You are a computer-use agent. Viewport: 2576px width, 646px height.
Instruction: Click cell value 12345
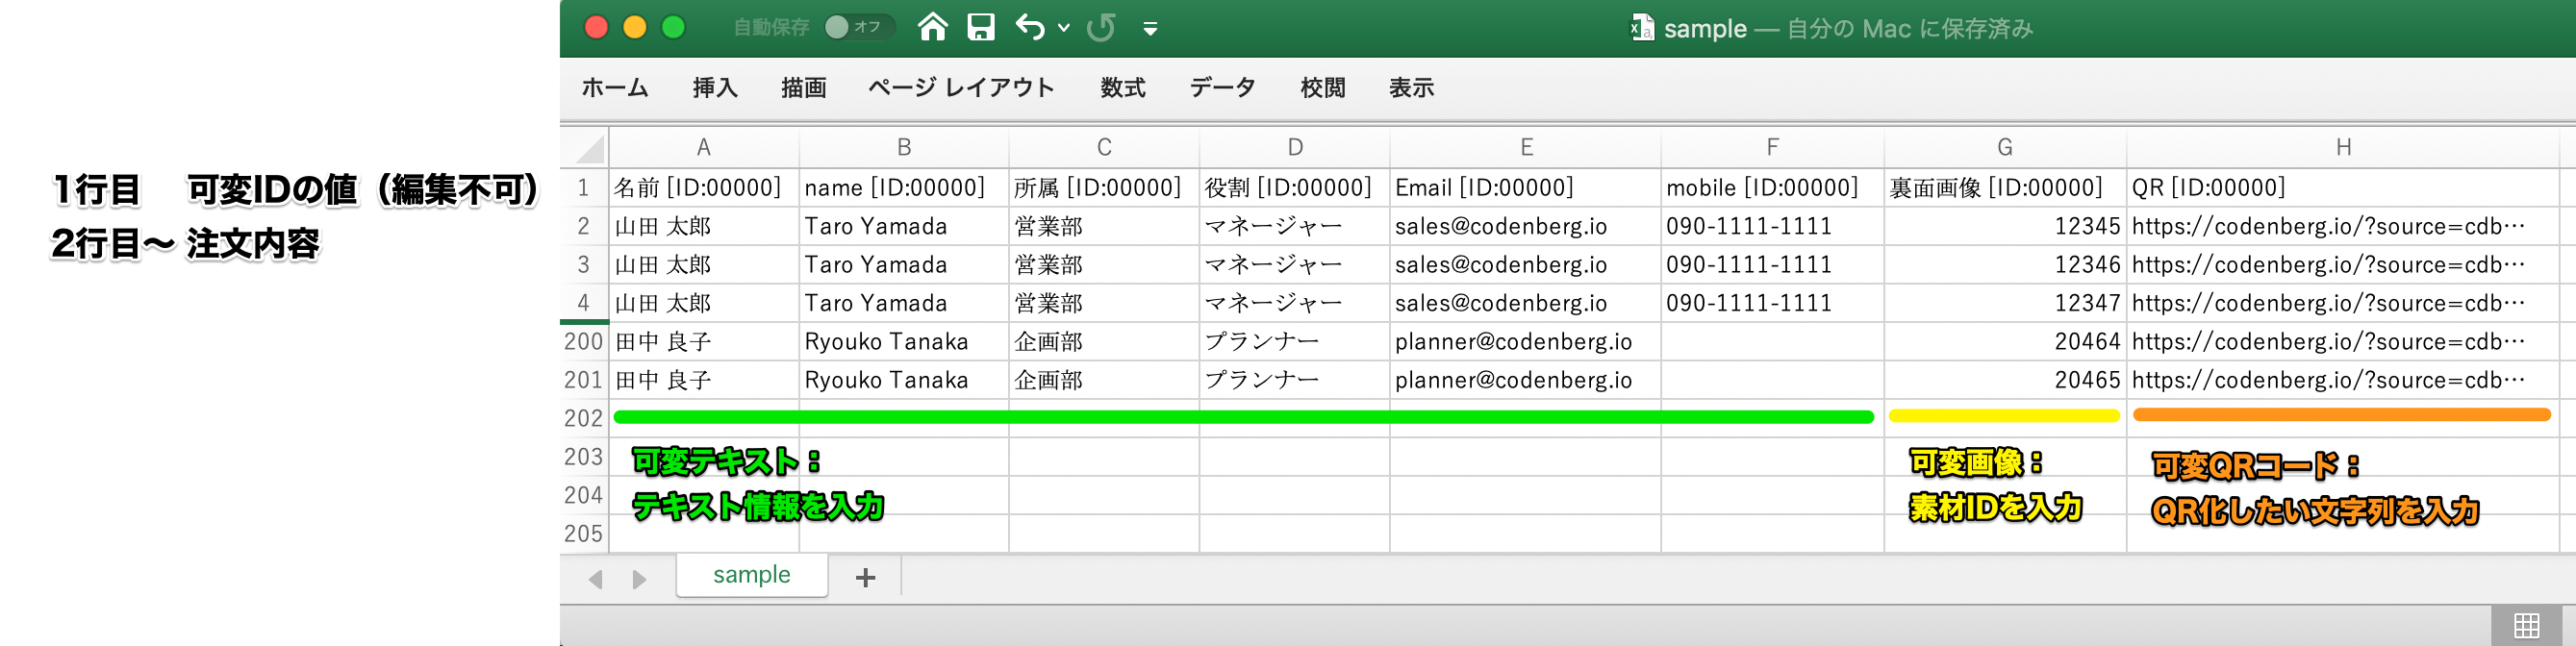(x=2005, y=227)
